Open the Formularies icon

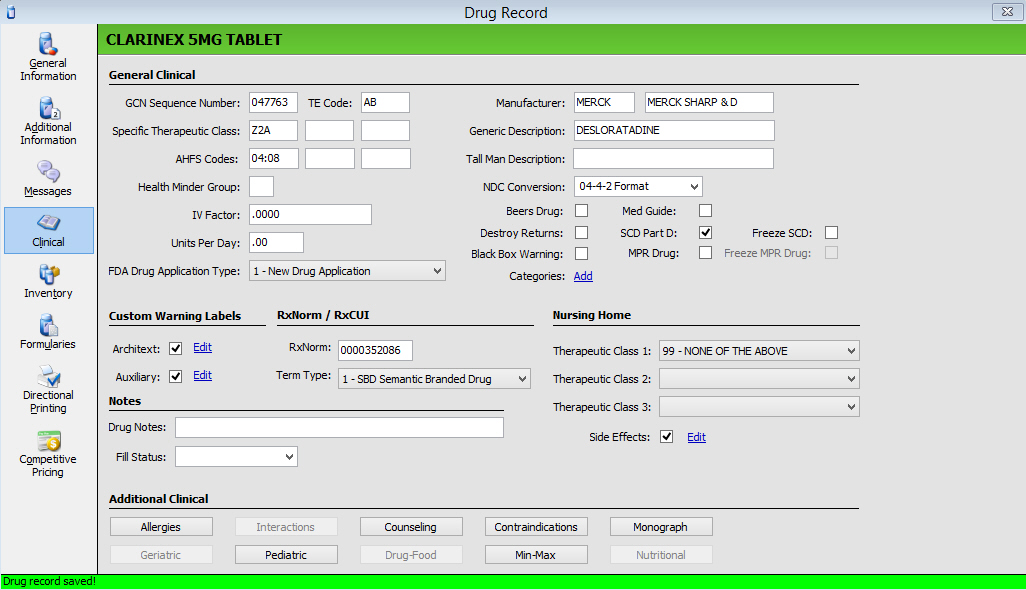(x=48, y=325)
